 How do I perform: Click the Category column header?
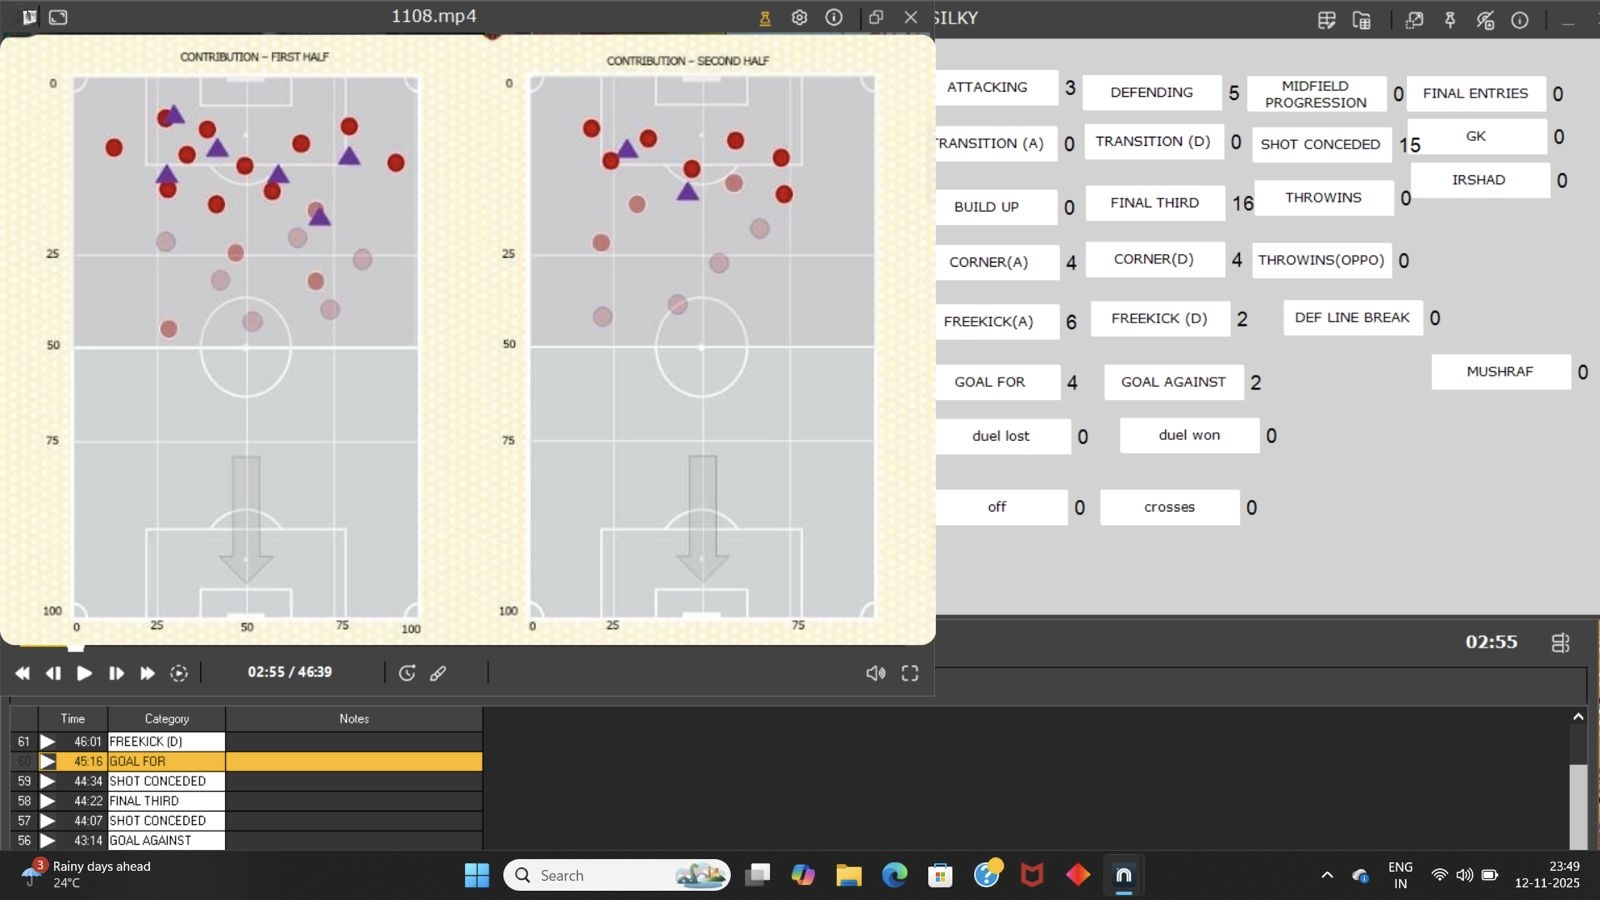tap(166, 718)
